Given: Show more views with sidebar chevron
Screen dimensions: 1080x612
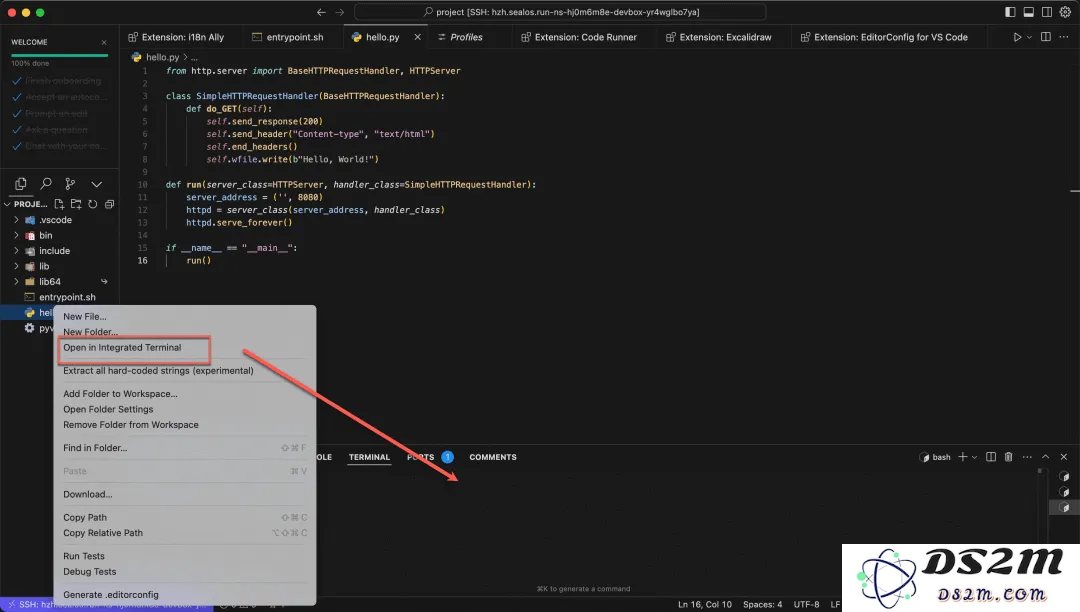Looking at the screenshot, I should point(96,184).
